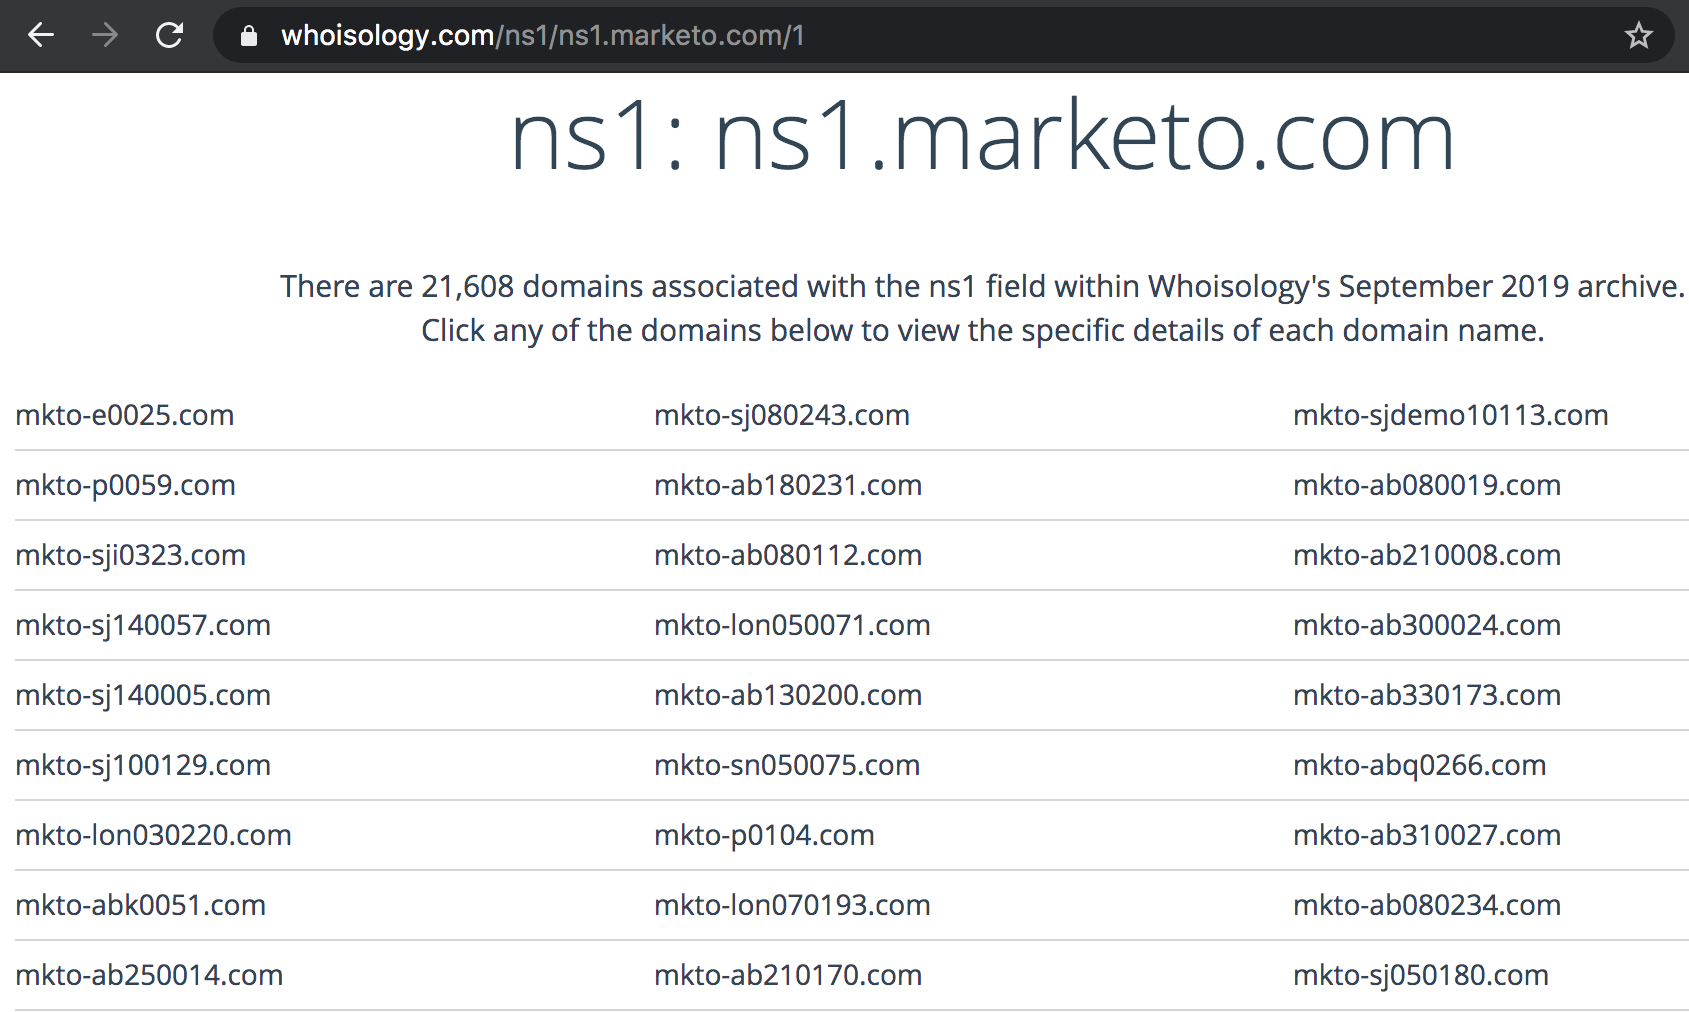Open domain mkto-ab080112.com

coord(788,555)
